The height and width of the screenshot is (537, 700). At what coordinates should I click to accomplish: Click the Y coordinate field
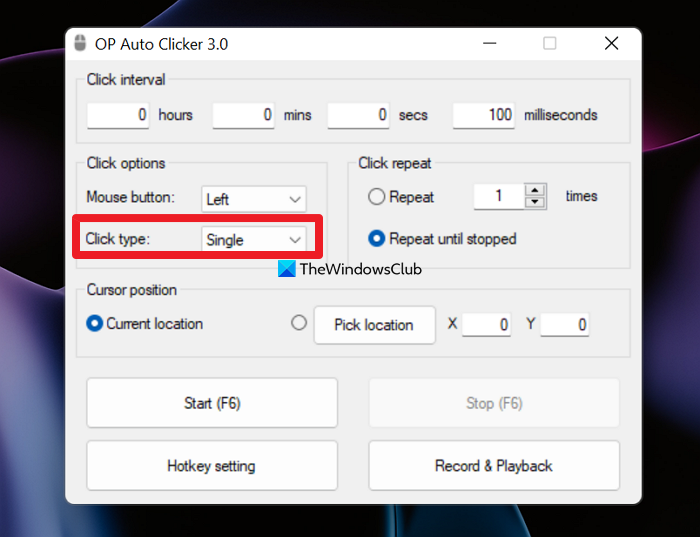[x=565, y=325]
